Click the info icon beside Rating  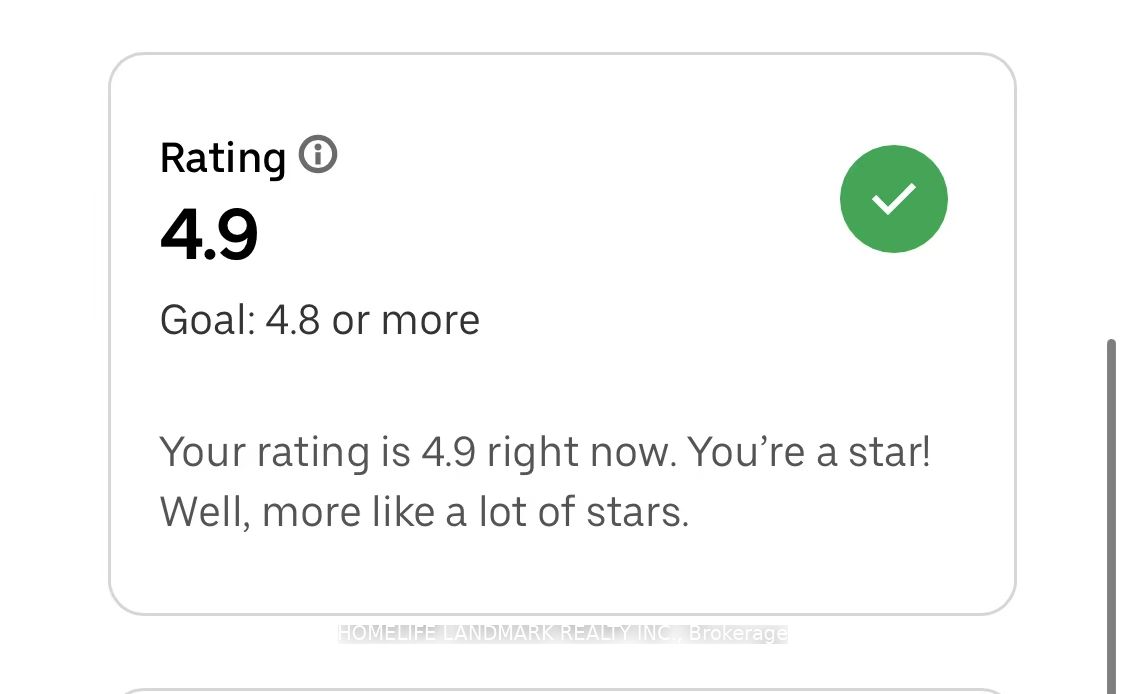(318, 155)
